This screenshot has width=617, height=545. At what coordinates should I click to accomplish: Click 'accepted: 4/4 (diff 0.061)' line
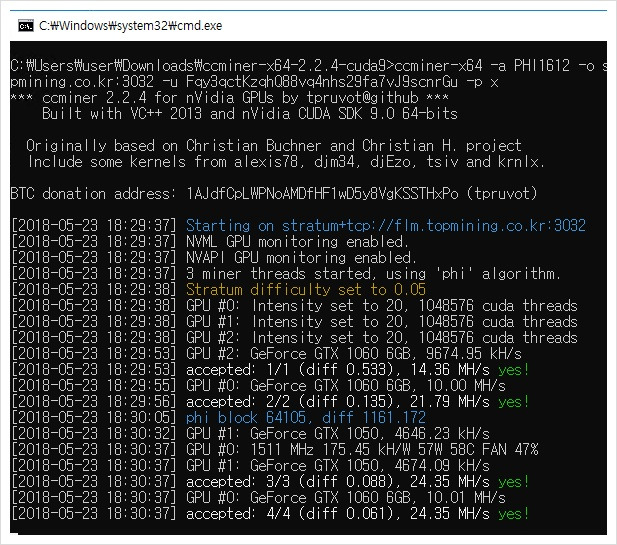click(357, 514)
